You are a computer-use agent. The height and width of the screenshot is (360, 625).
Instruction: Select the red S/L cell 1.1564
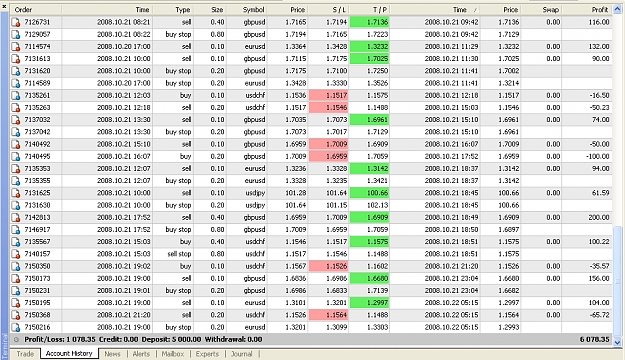[329, 315]
